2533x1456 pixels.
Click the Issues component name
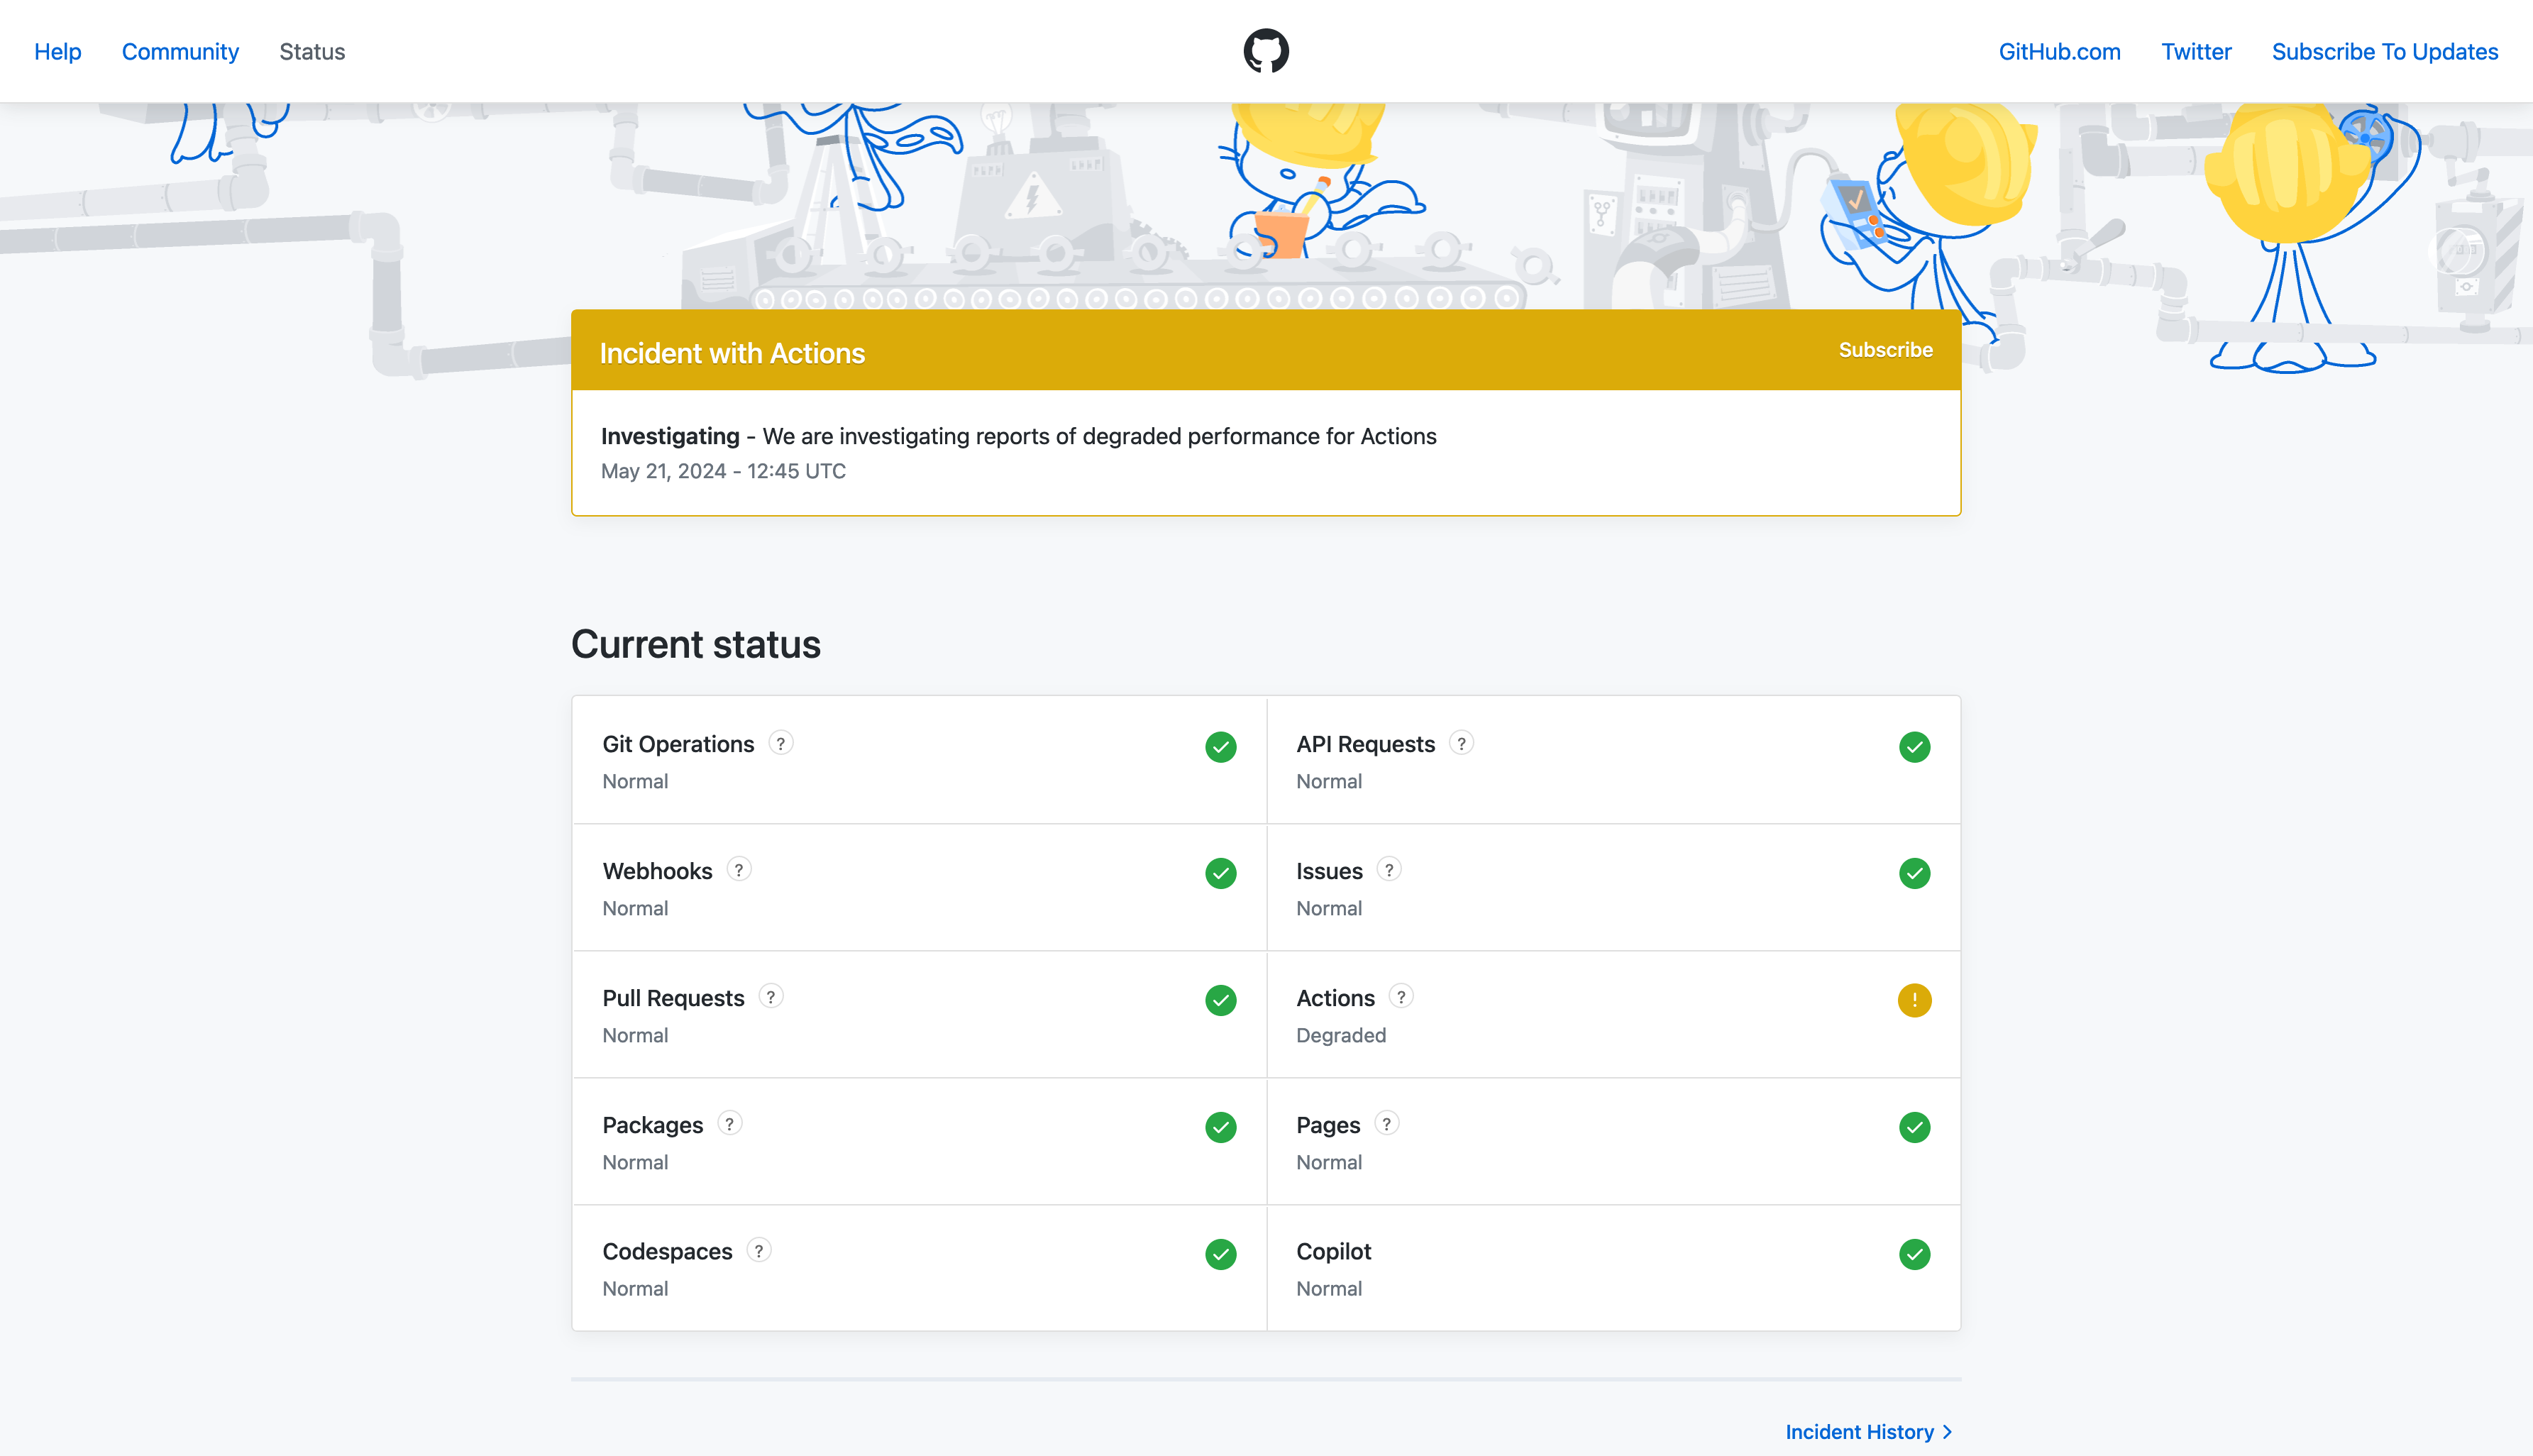[x=1329, y=871]
